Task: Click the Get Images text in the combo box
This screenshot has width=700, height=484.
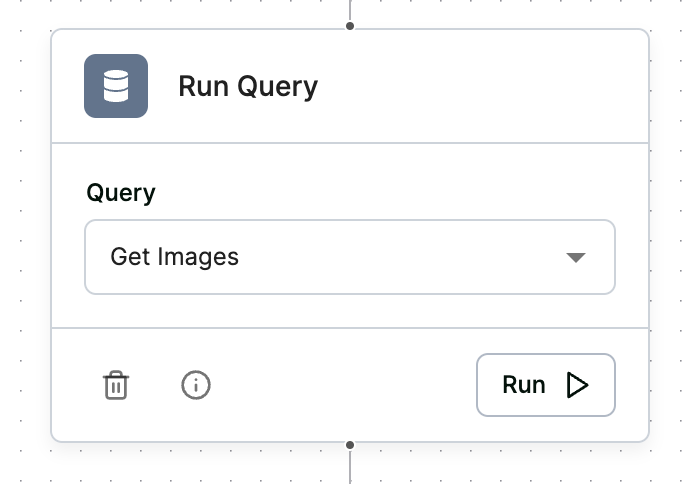Action: pyautogui.click(x=174, y=257)
